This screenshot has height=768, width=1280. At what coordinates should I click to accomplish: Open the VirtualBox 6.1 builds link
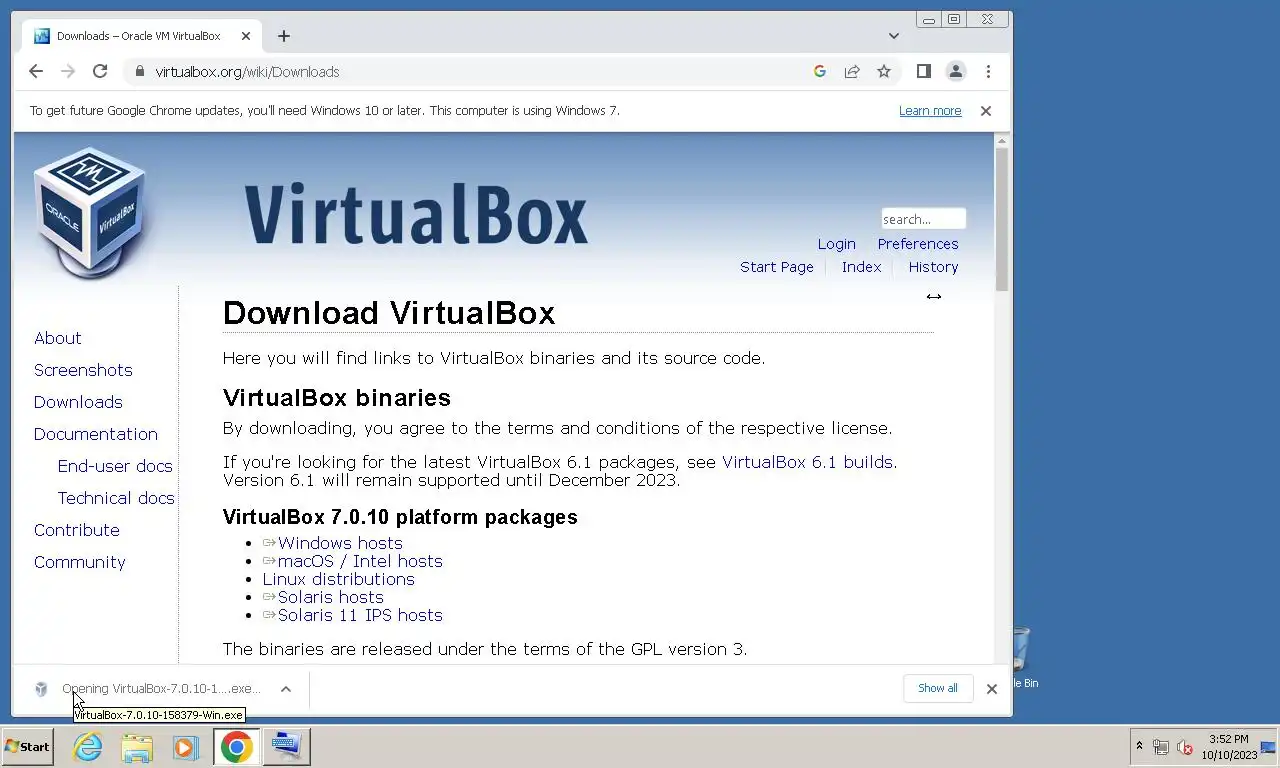point(807,462)
